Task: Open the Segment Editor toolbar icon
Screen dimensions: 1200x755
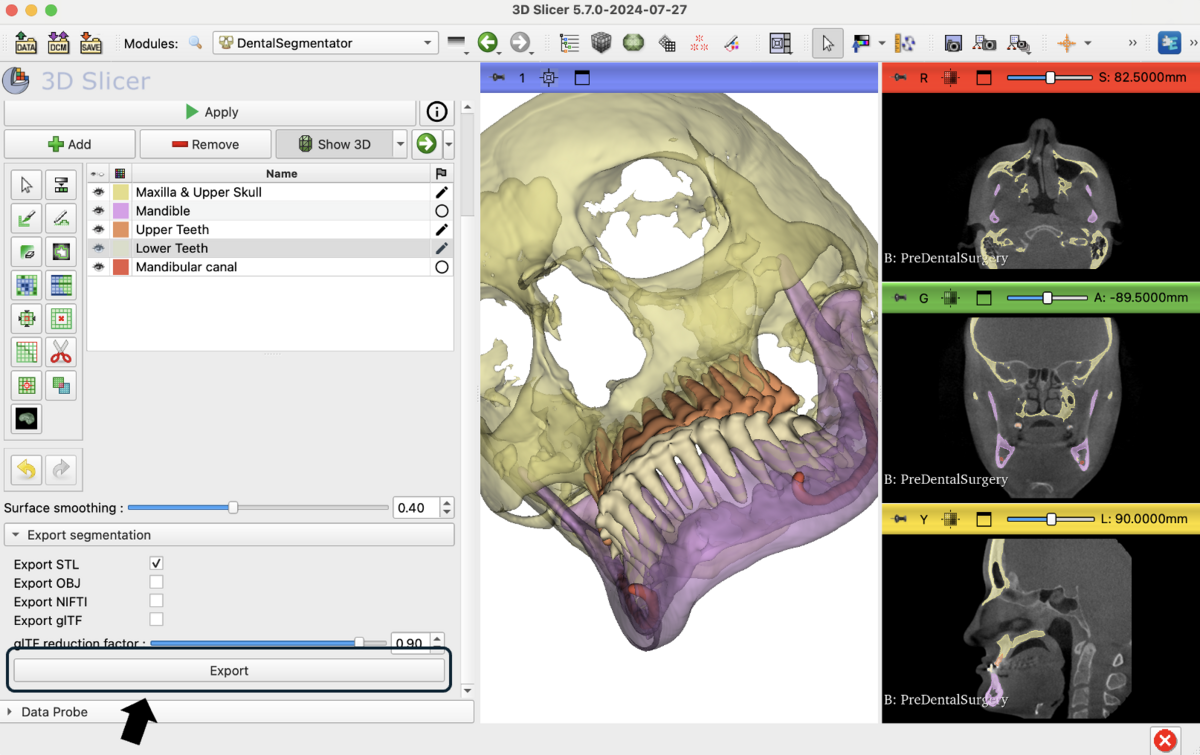Action: 731,43
